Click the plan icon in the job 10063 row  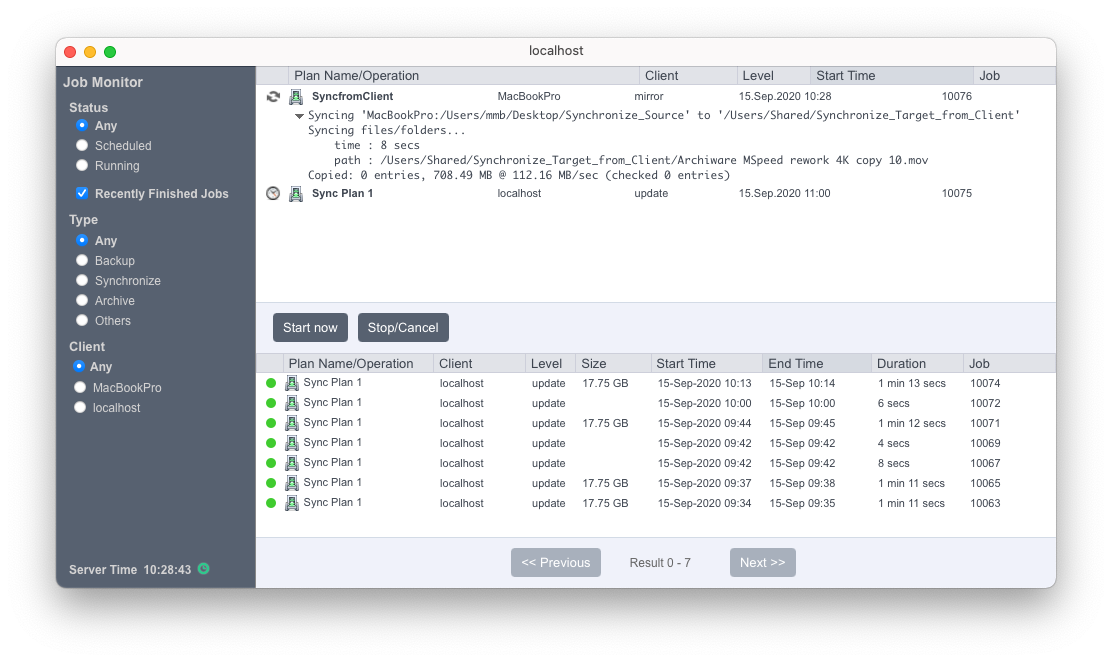pyautogui.click(x=291, y=503)
